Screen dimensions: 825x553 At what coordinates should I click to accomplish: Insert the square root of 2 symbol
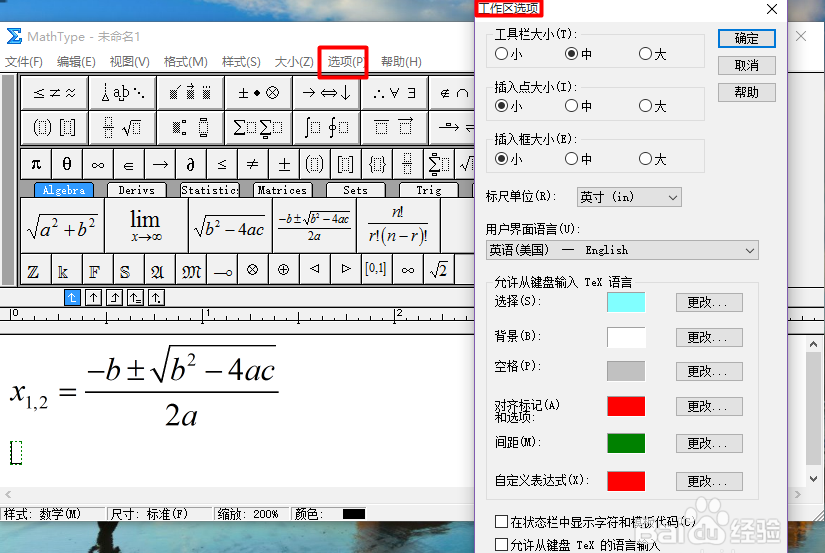(438, 270)
